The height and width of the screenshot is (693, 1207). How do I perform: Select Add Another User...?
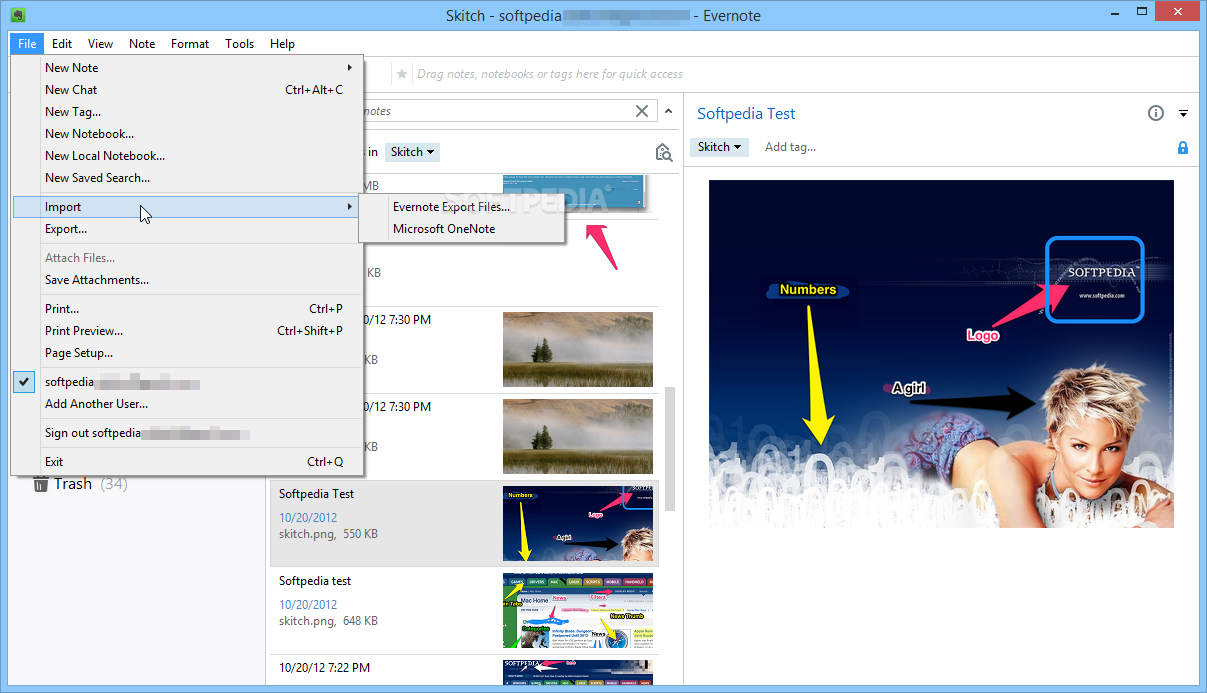click(188, 404)
